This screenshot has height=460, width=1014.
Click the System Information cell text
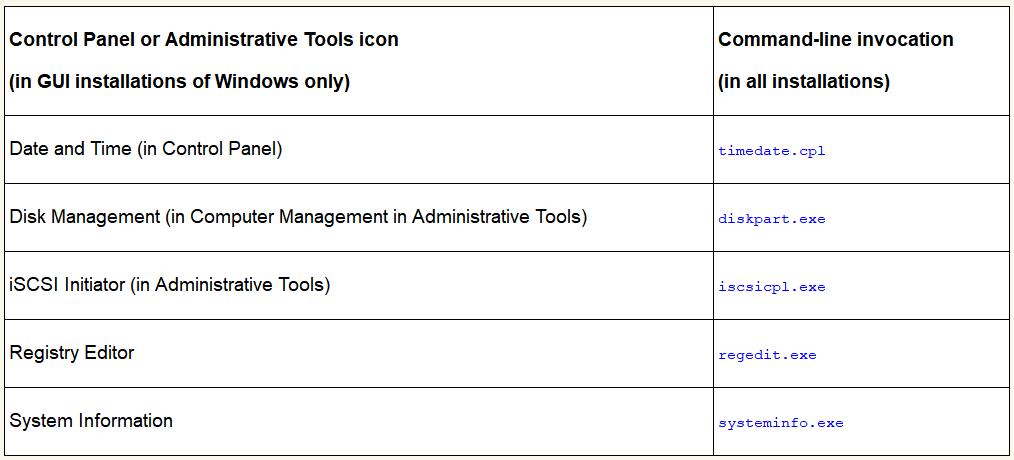(x=91, y=421)
